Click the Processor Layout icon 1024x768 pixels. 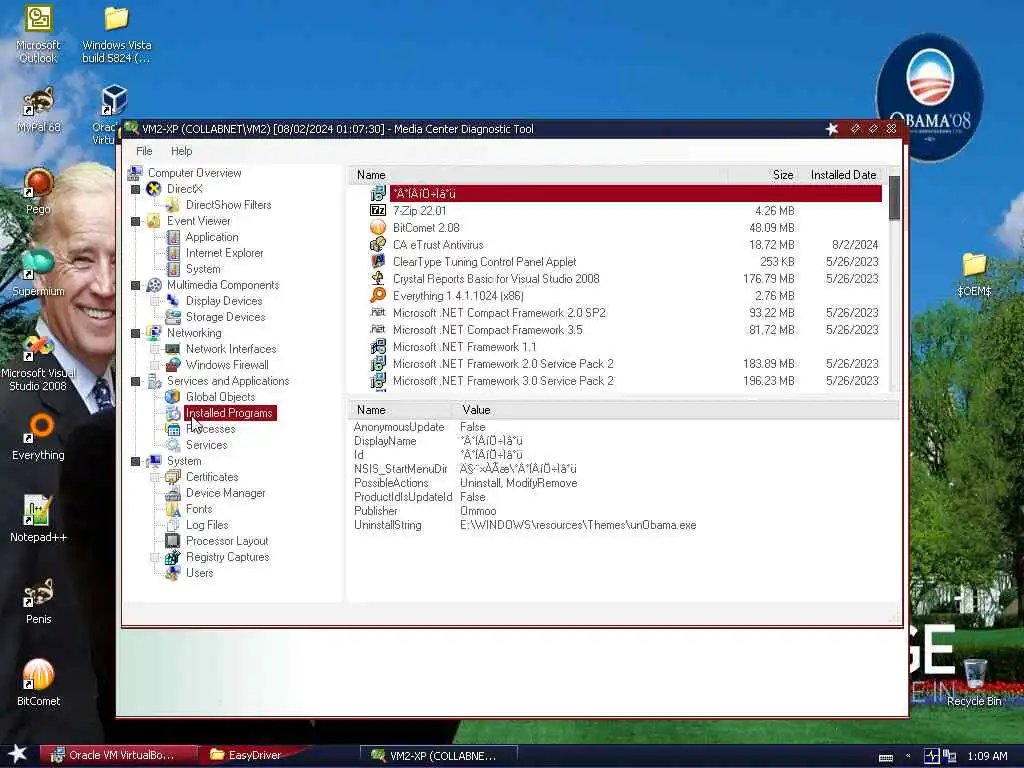pyautogui.click(x=172, y=541)
